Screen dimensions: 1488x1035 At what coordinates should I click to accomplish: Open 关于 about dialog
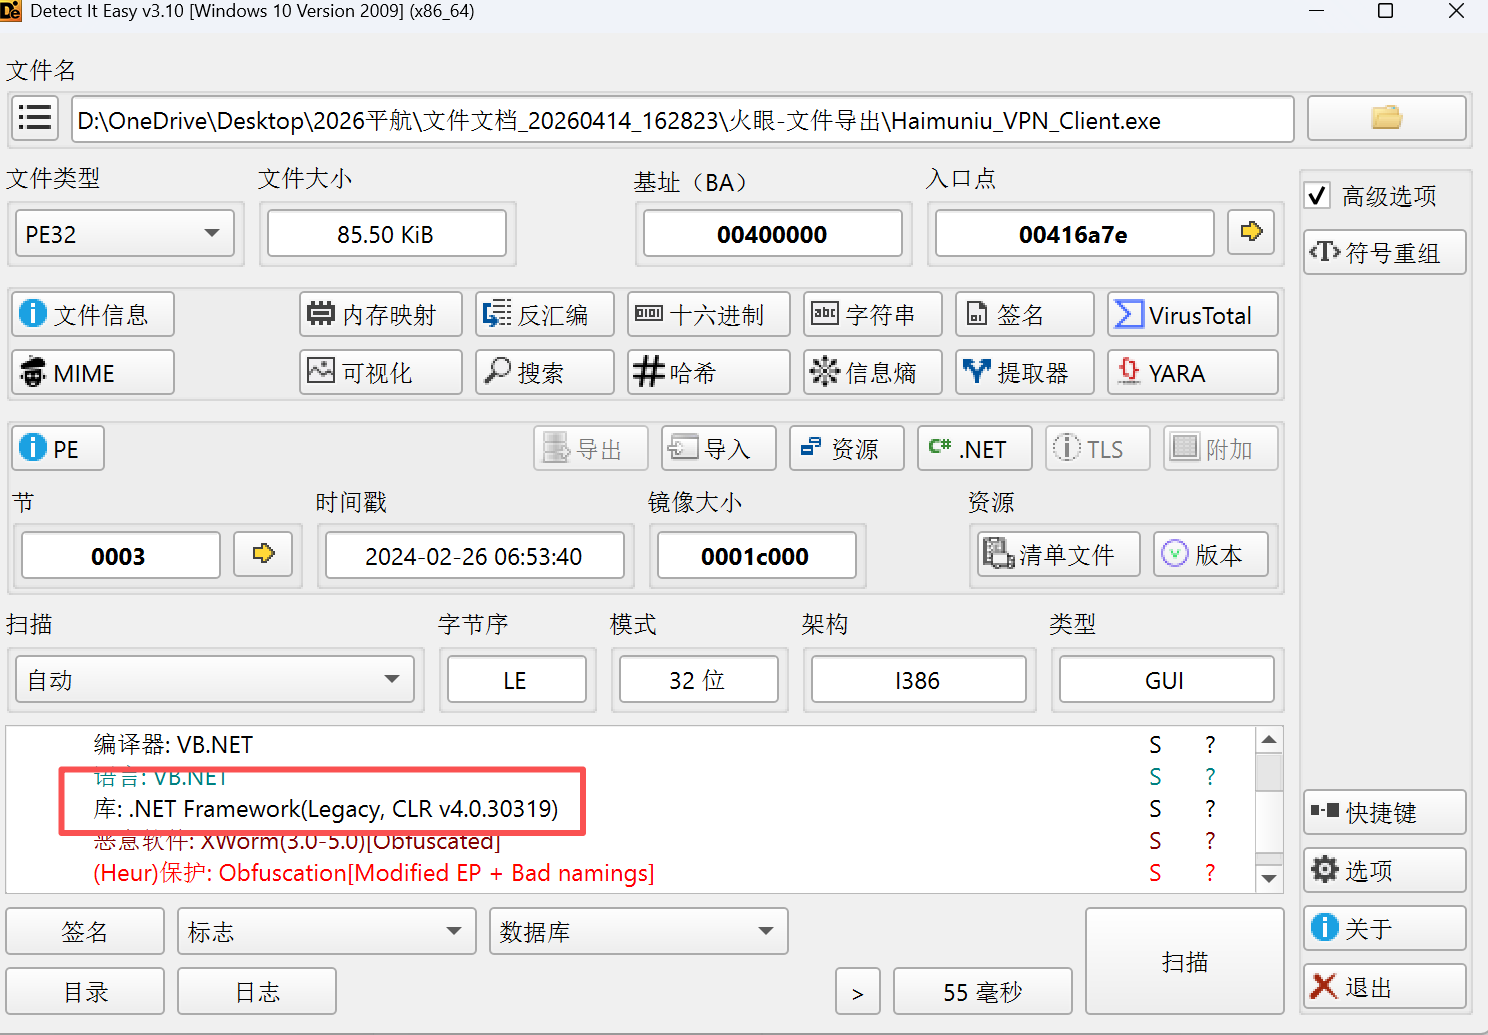tap(1385, 928)
